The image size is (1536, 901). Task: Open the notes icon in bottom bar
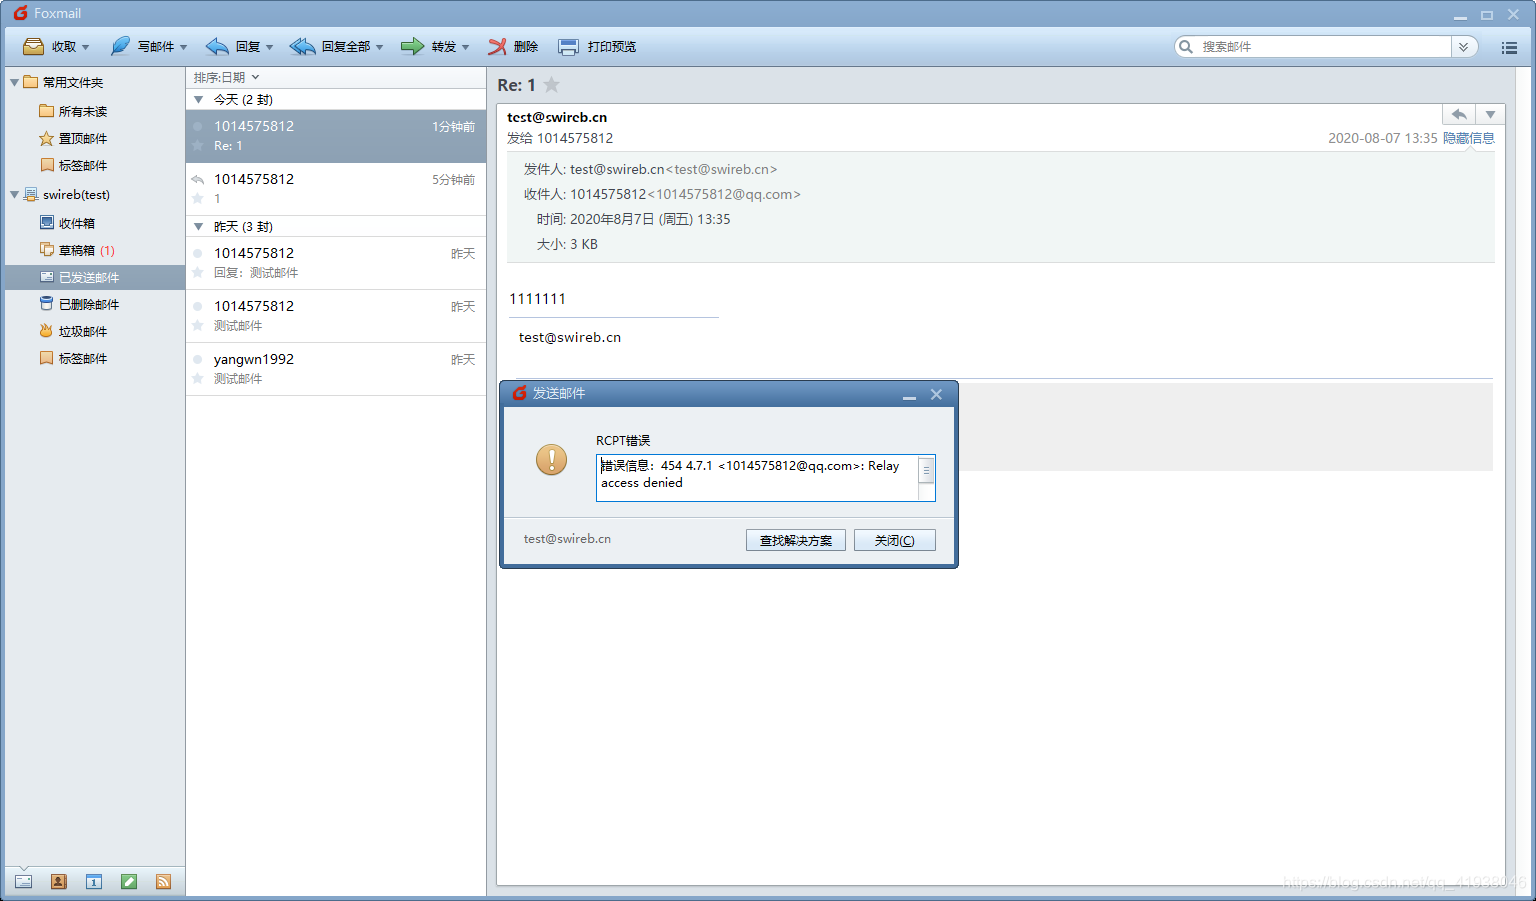click(128, 881)
